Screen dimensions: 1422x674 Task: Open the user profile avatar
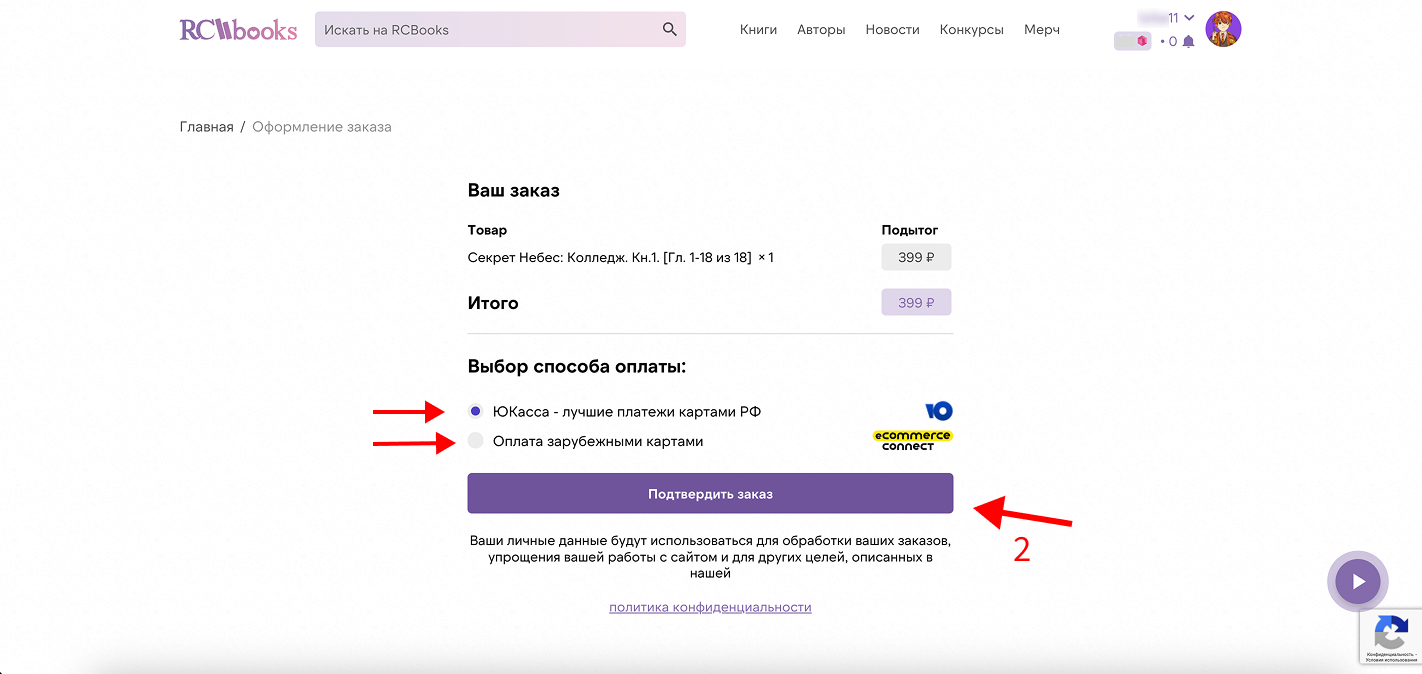click(x=1223, y=30)
